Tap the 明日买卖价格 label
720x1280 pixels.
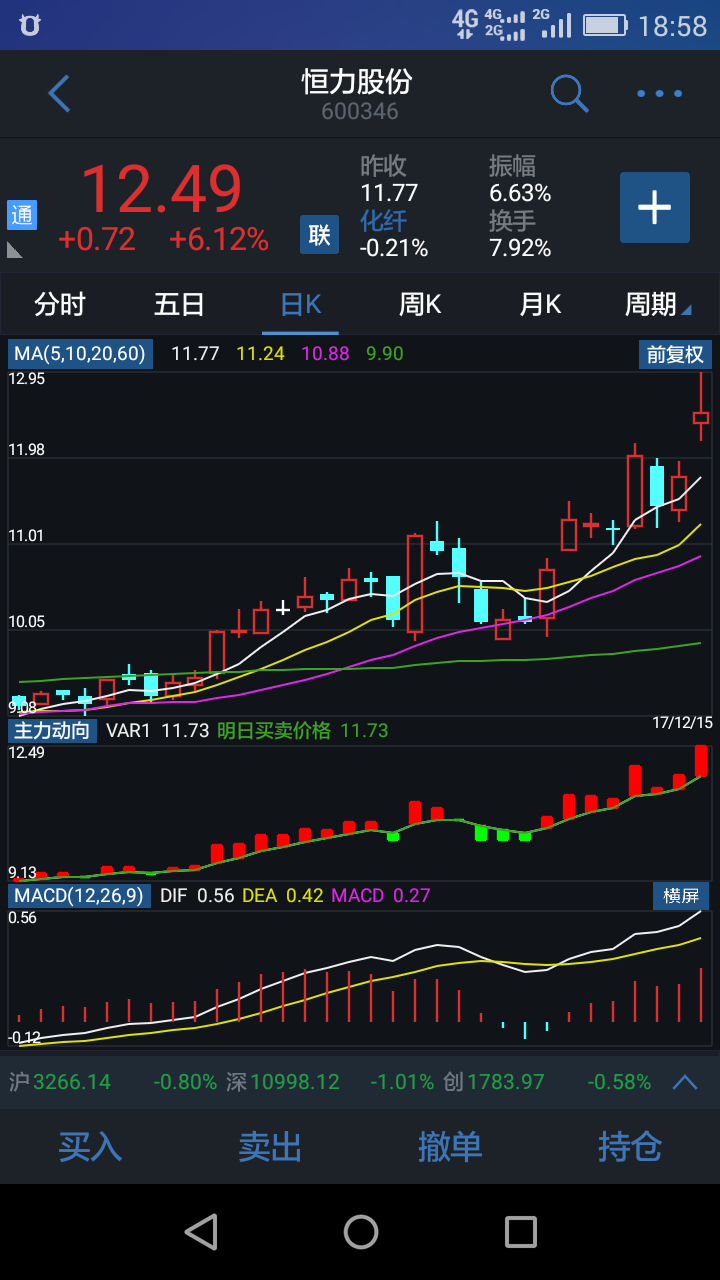pos(274,730)
